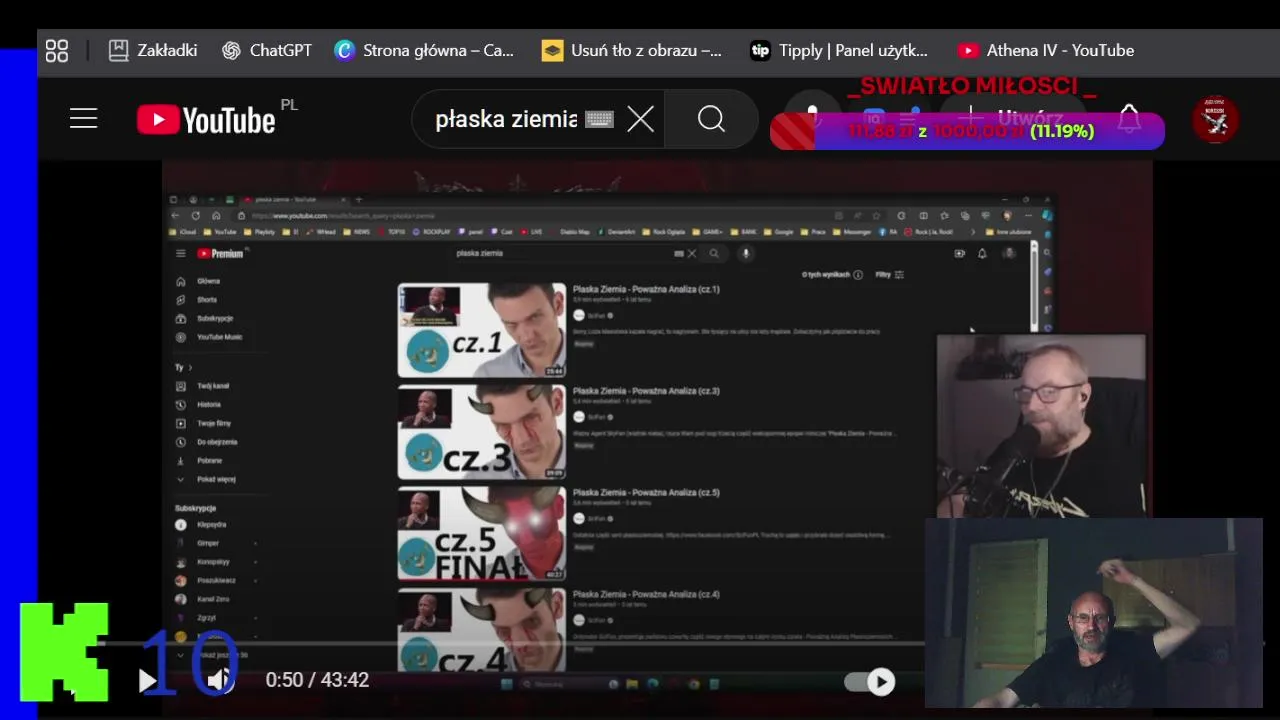This screenshot has width=1280, height=720.
Task: Open the notifications bell
Action: pyautogui.click(x=1129, y=119)
